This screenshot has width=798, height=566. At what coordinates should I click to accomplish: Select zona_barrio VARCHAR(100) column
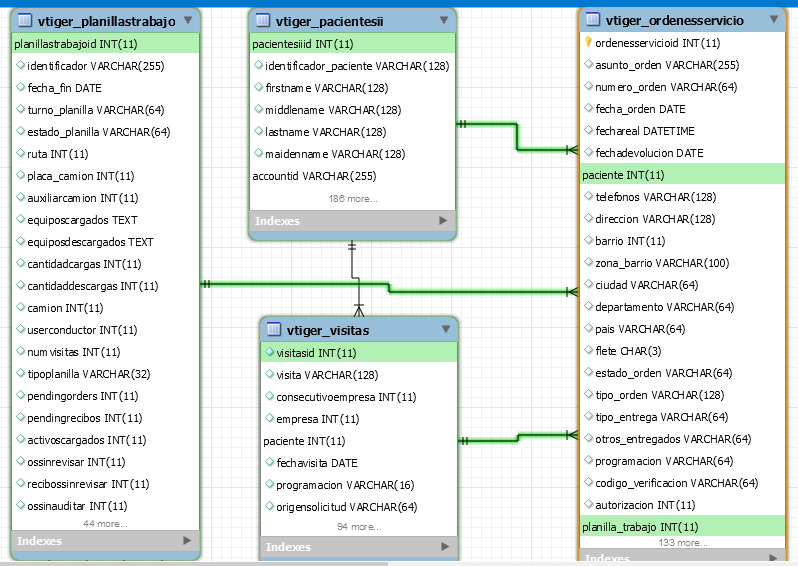click(x=682, y=263)
